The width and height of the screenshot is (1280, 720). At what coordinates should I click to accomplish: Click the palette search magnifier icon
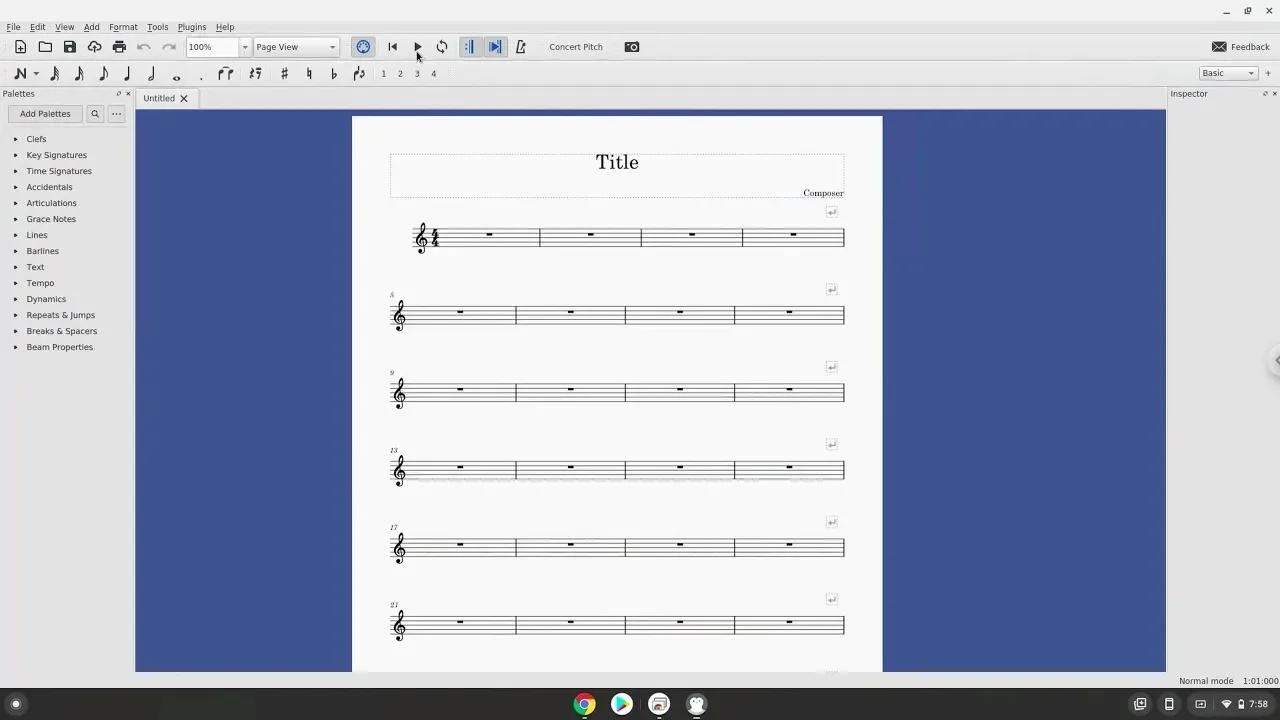point(94,113)
